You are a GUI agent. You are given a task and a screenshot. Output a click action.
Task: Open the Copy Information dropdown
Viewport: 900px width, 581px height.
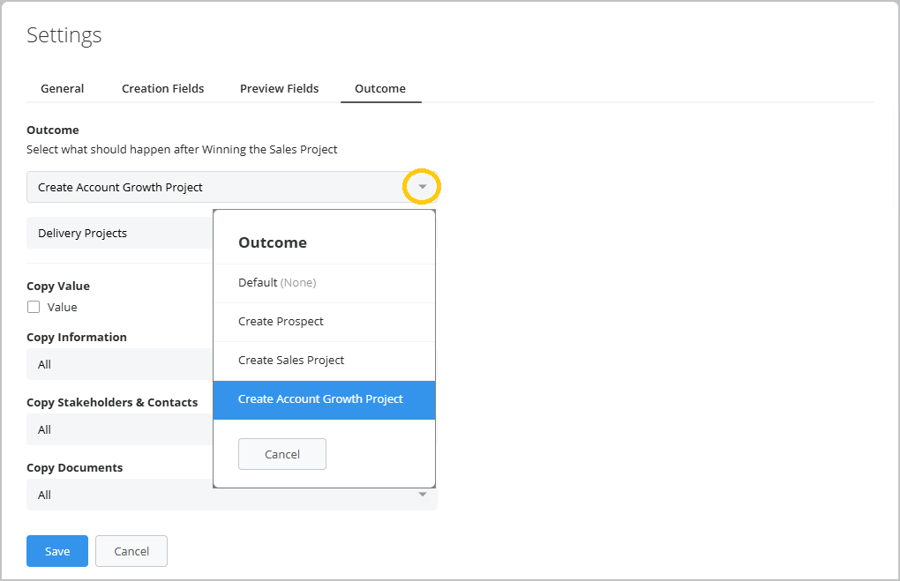(119, 364)
